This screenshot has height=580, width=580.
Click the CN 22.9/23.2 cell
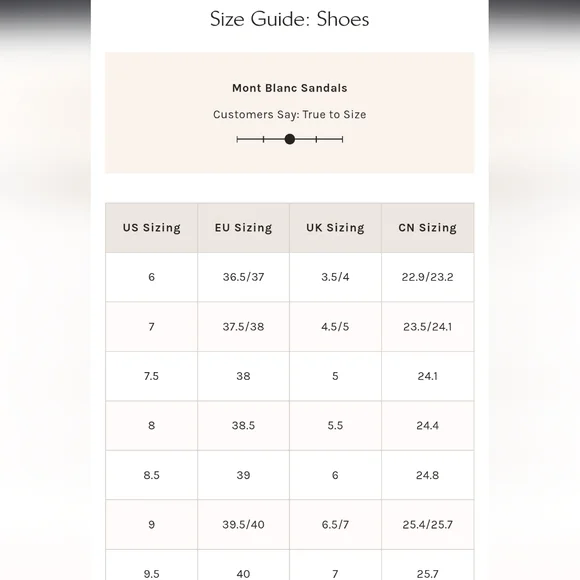pyautogui.click(x=428, y=277)
